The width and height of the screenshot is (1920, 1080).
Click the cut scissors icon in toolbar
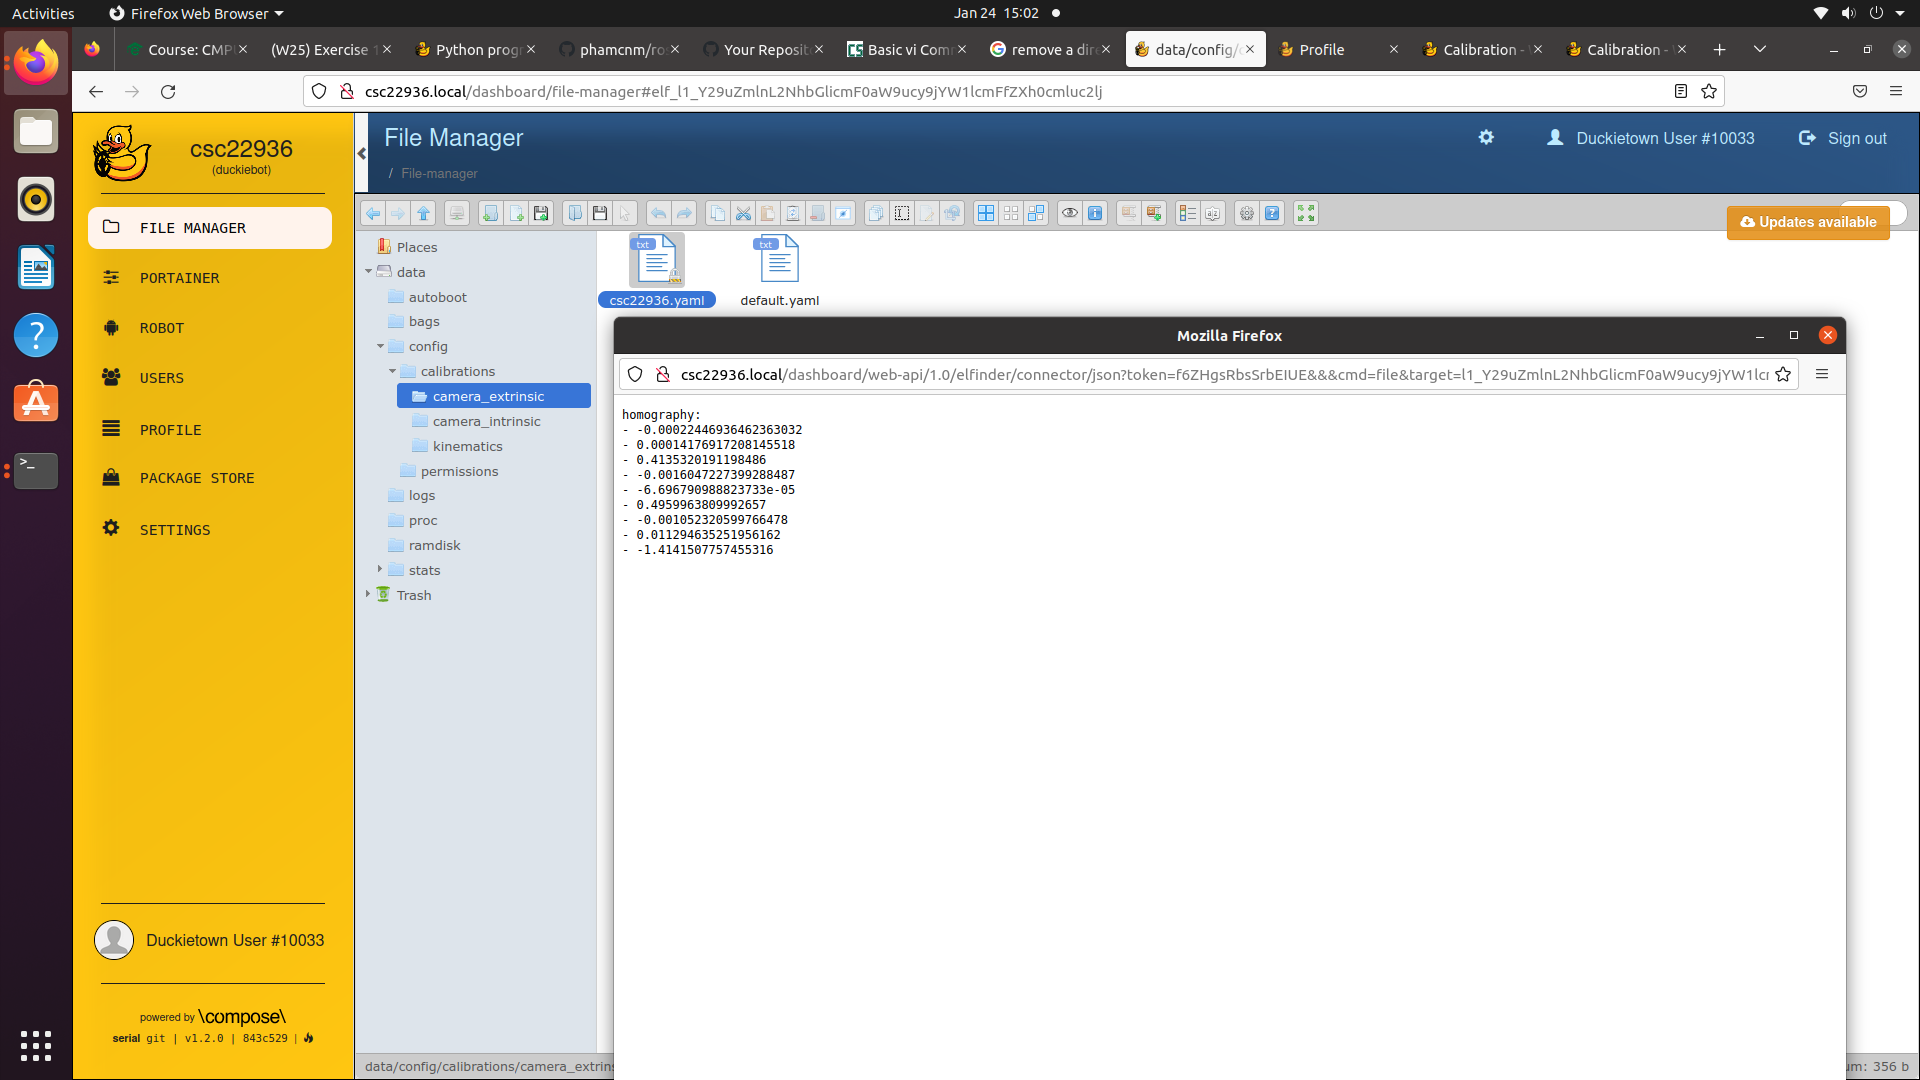(x=743, y=213)
